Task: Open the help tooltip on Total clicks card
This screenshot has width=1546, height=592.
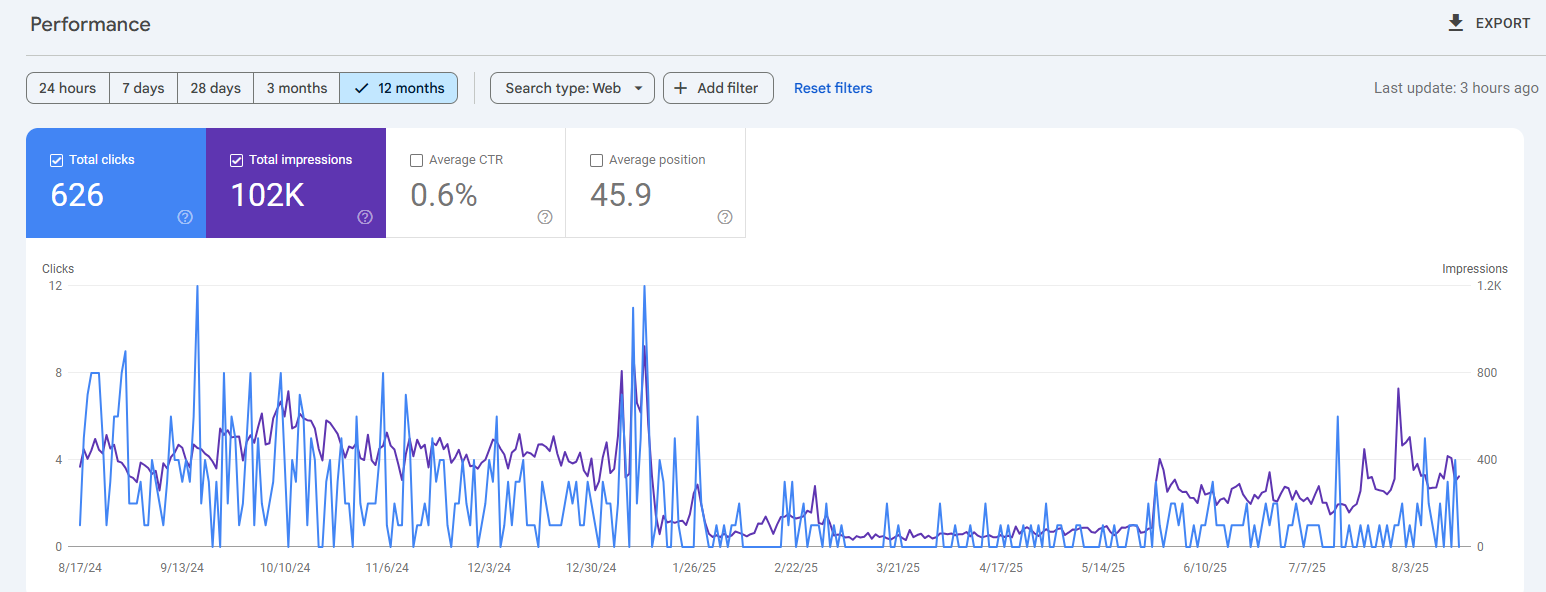Action: coord(185,217)
